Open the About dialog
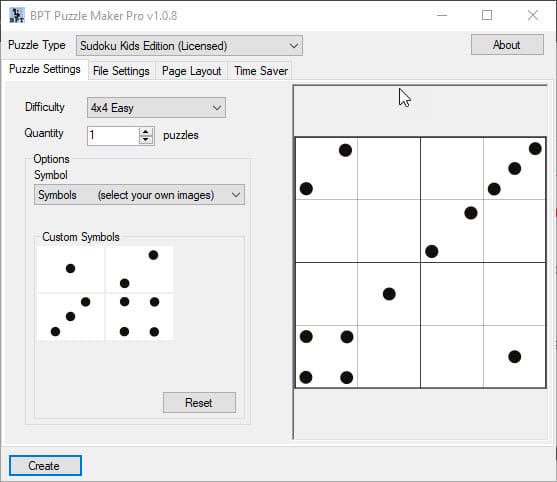This screenshot has height=482, width=557. (507, 45)
